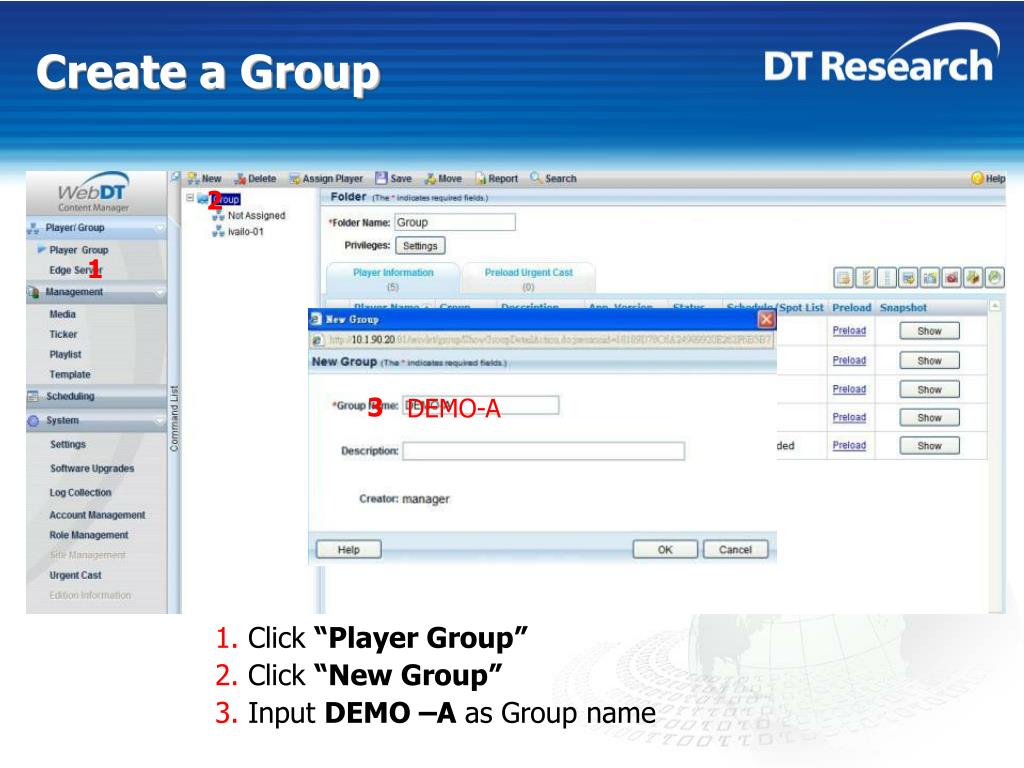
Task: Click the table scrollbar up arrow
Action: tap(995, 306)
